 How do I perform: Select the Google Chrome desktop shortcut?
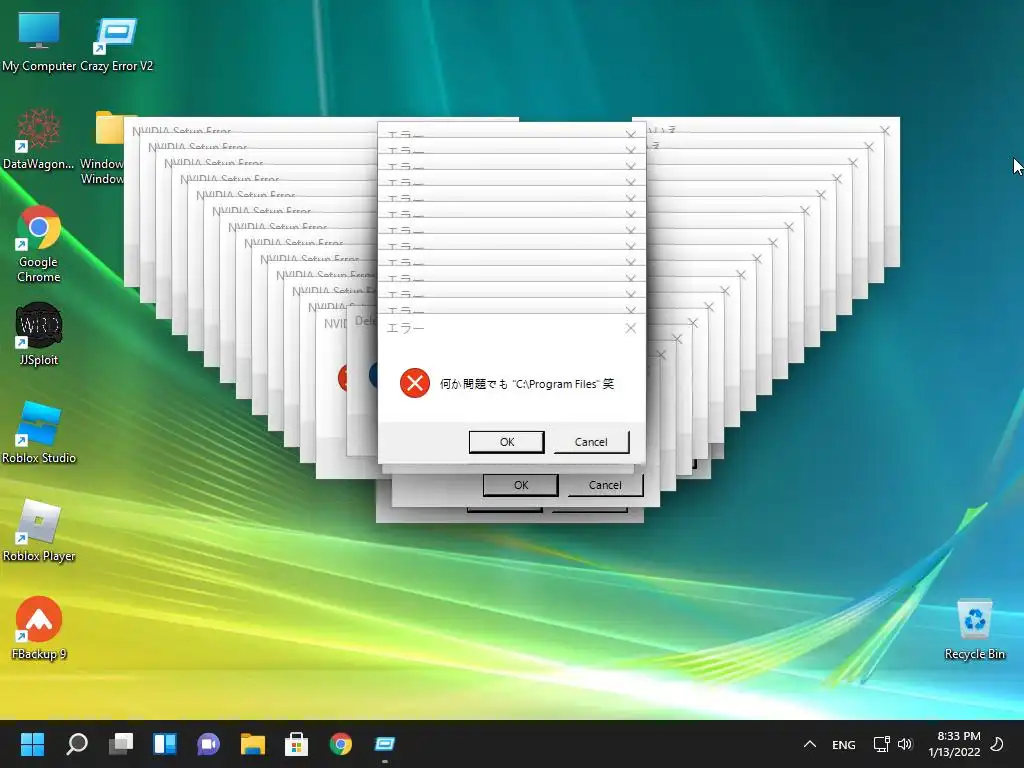39,244
